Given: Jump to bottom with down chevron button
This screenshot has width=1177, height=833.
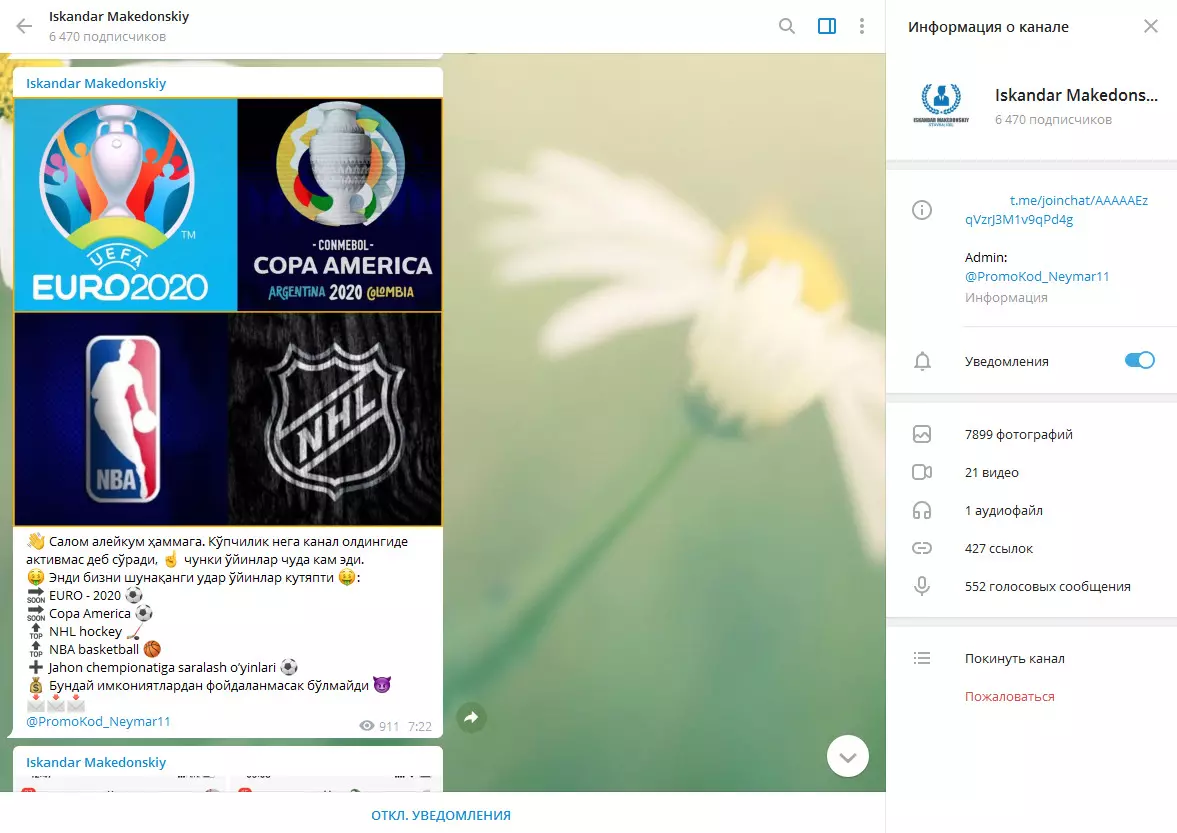Looking at the screenshot, I should (847, 756).
